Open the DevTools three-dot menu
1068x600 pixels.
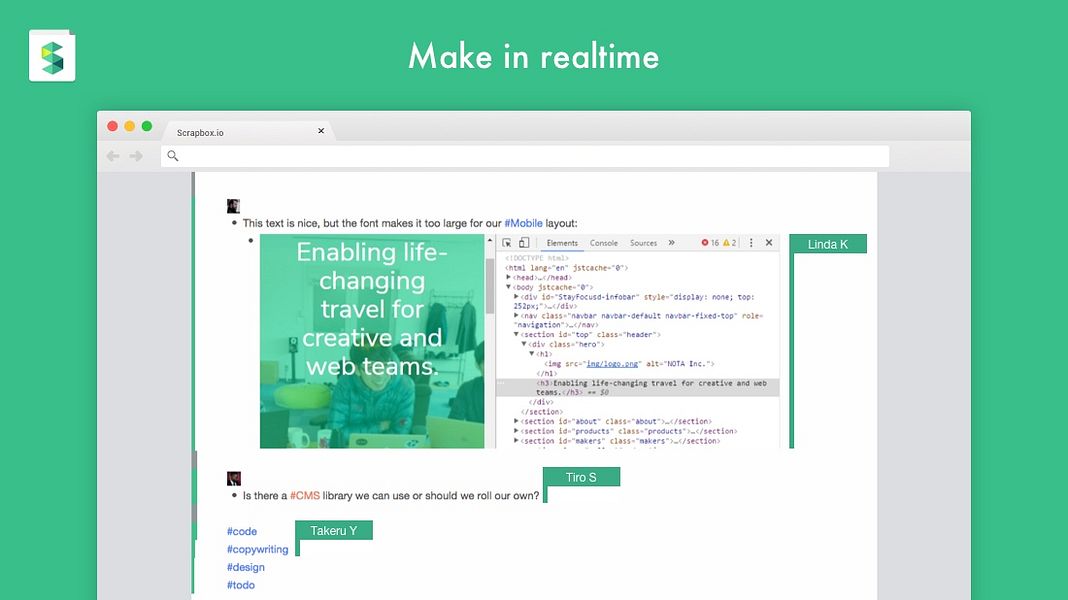(x=751, y=242)
